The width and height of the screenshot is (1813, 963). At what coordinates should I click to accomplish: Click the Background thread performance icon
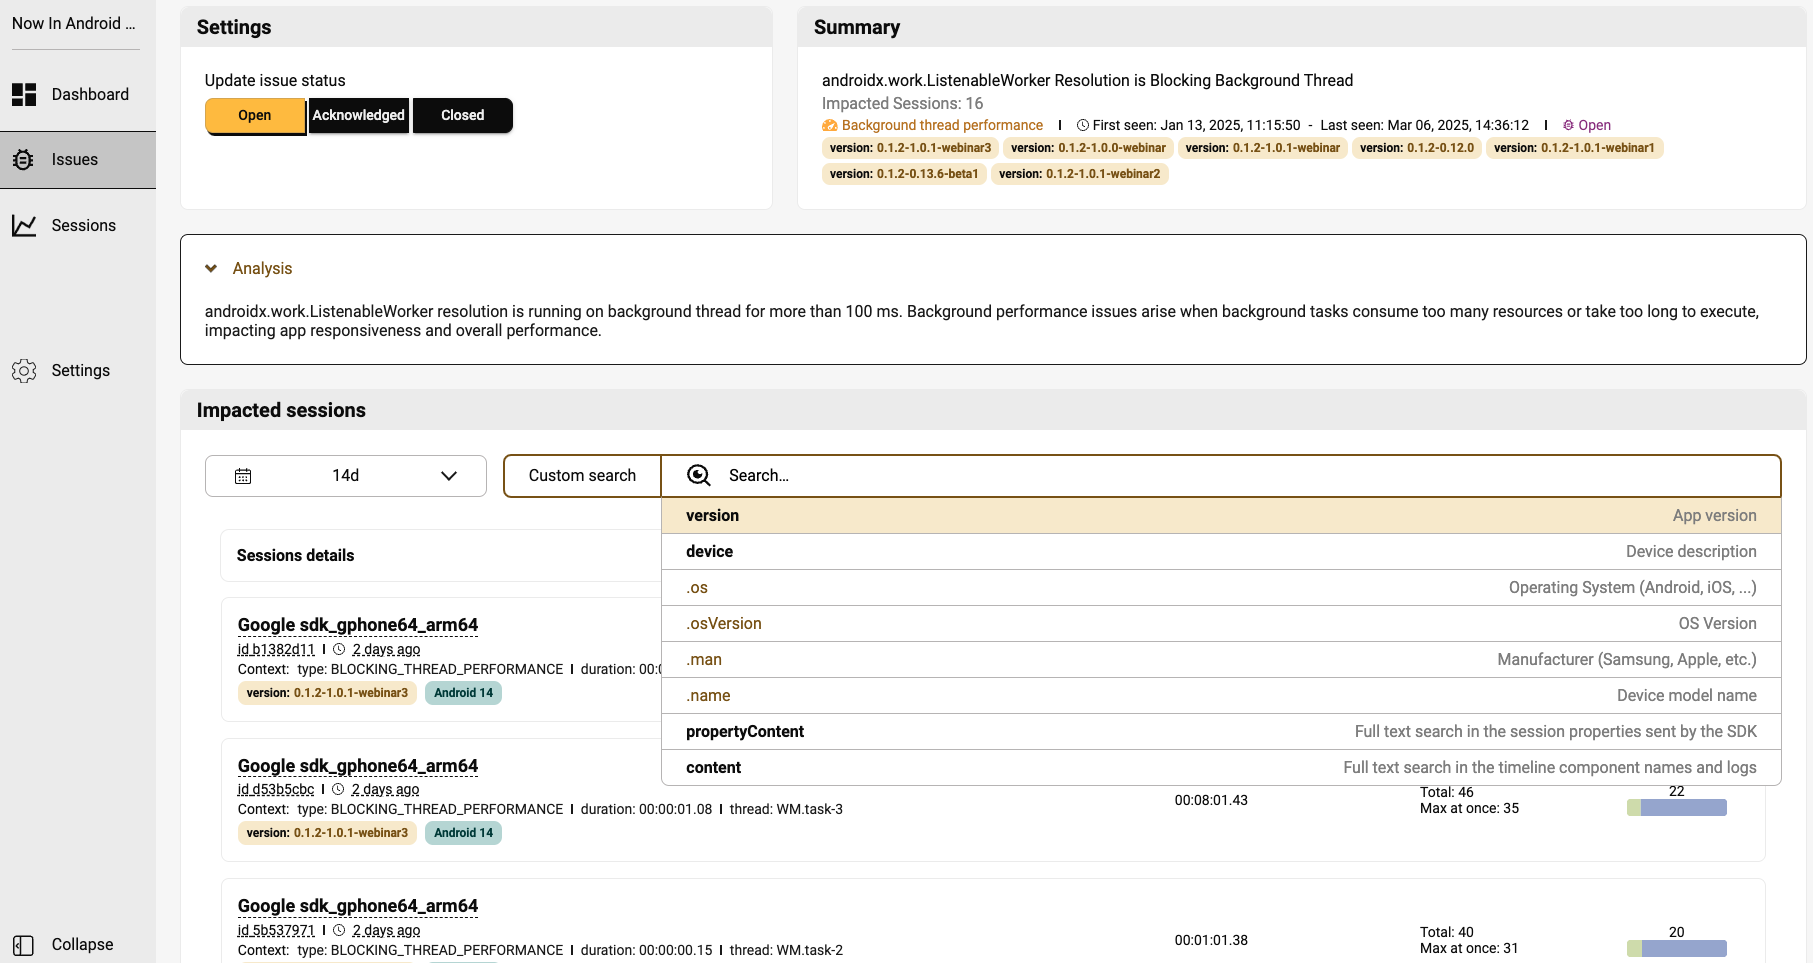[x=830, y=126]
